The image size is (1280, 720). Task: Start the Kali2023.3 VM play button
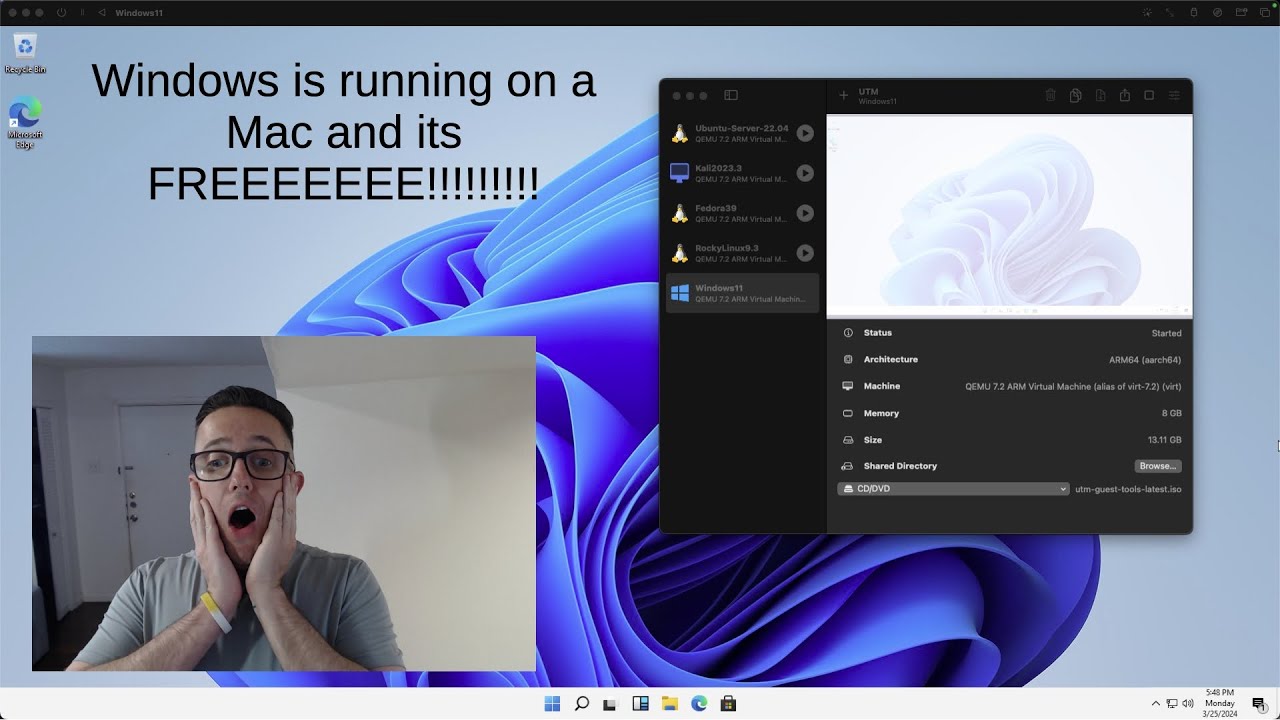[x=805, y=173]
